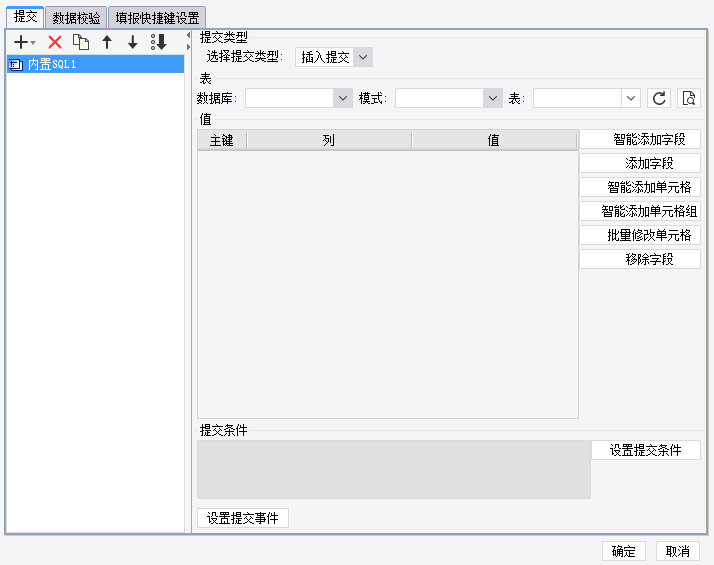This screenshot has width=714, height=565.
Task: Click the 智能添加字段 button
Action: 640,139
